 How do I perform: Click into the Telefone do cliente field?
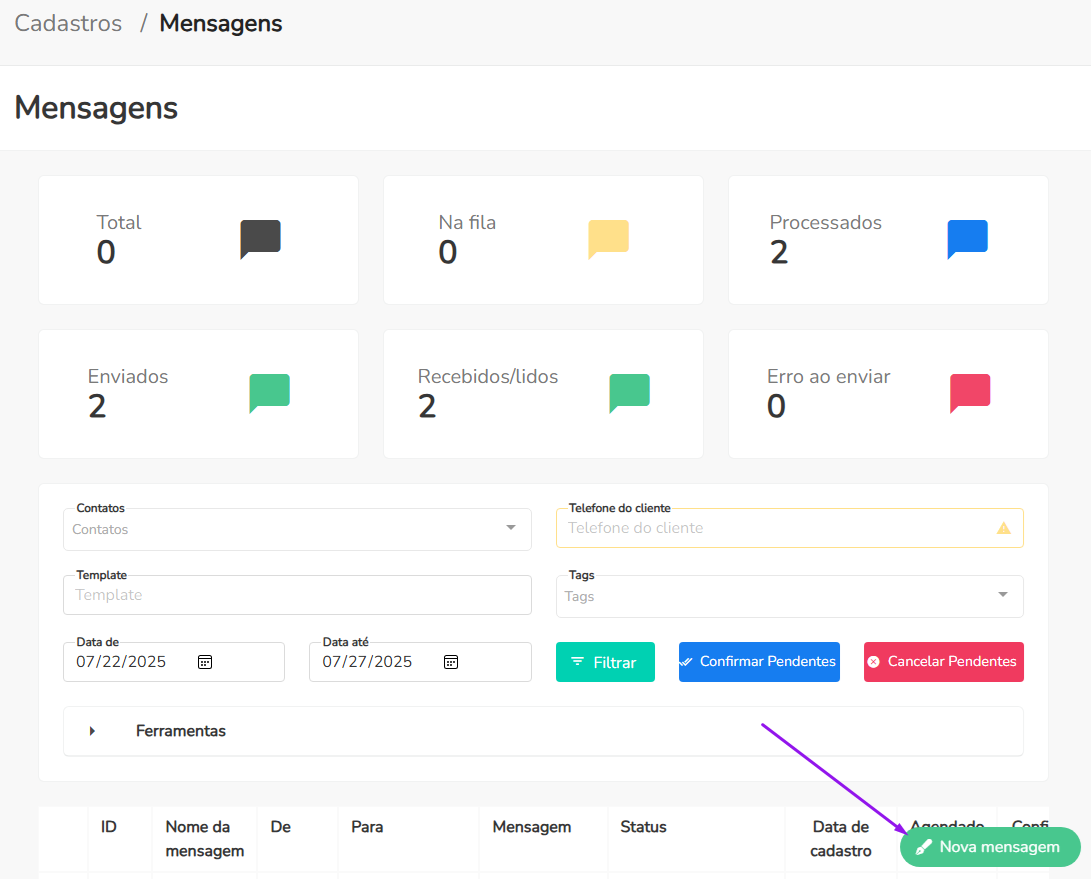pos(775,528)
